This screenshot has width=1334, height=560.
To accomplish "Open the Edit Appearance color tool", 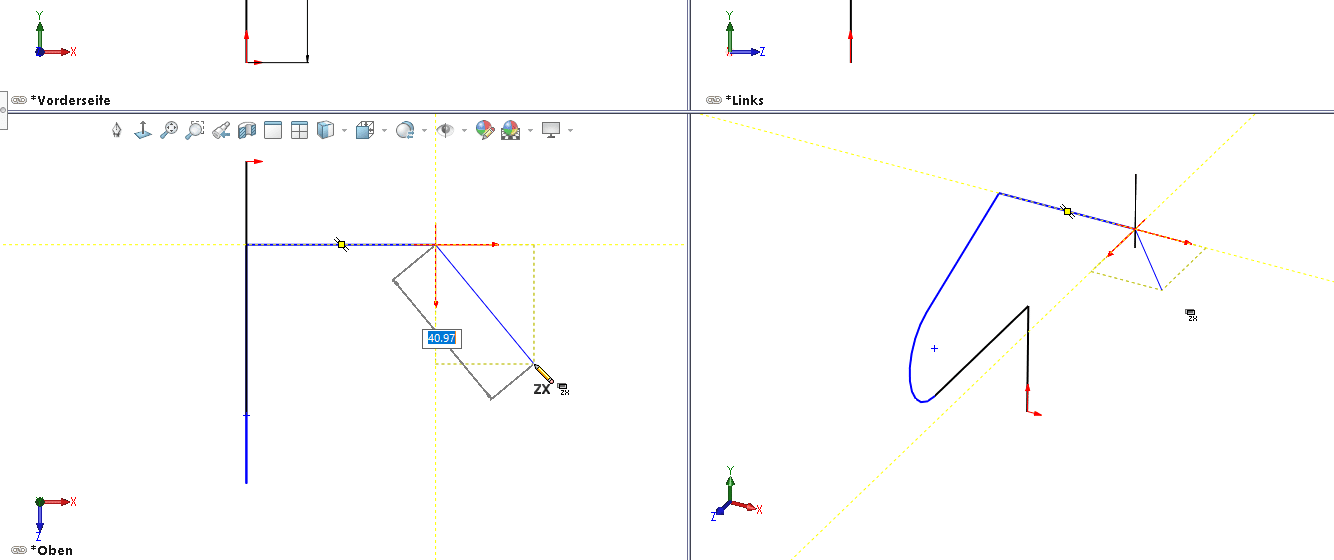I will click(x=484, y=130).
